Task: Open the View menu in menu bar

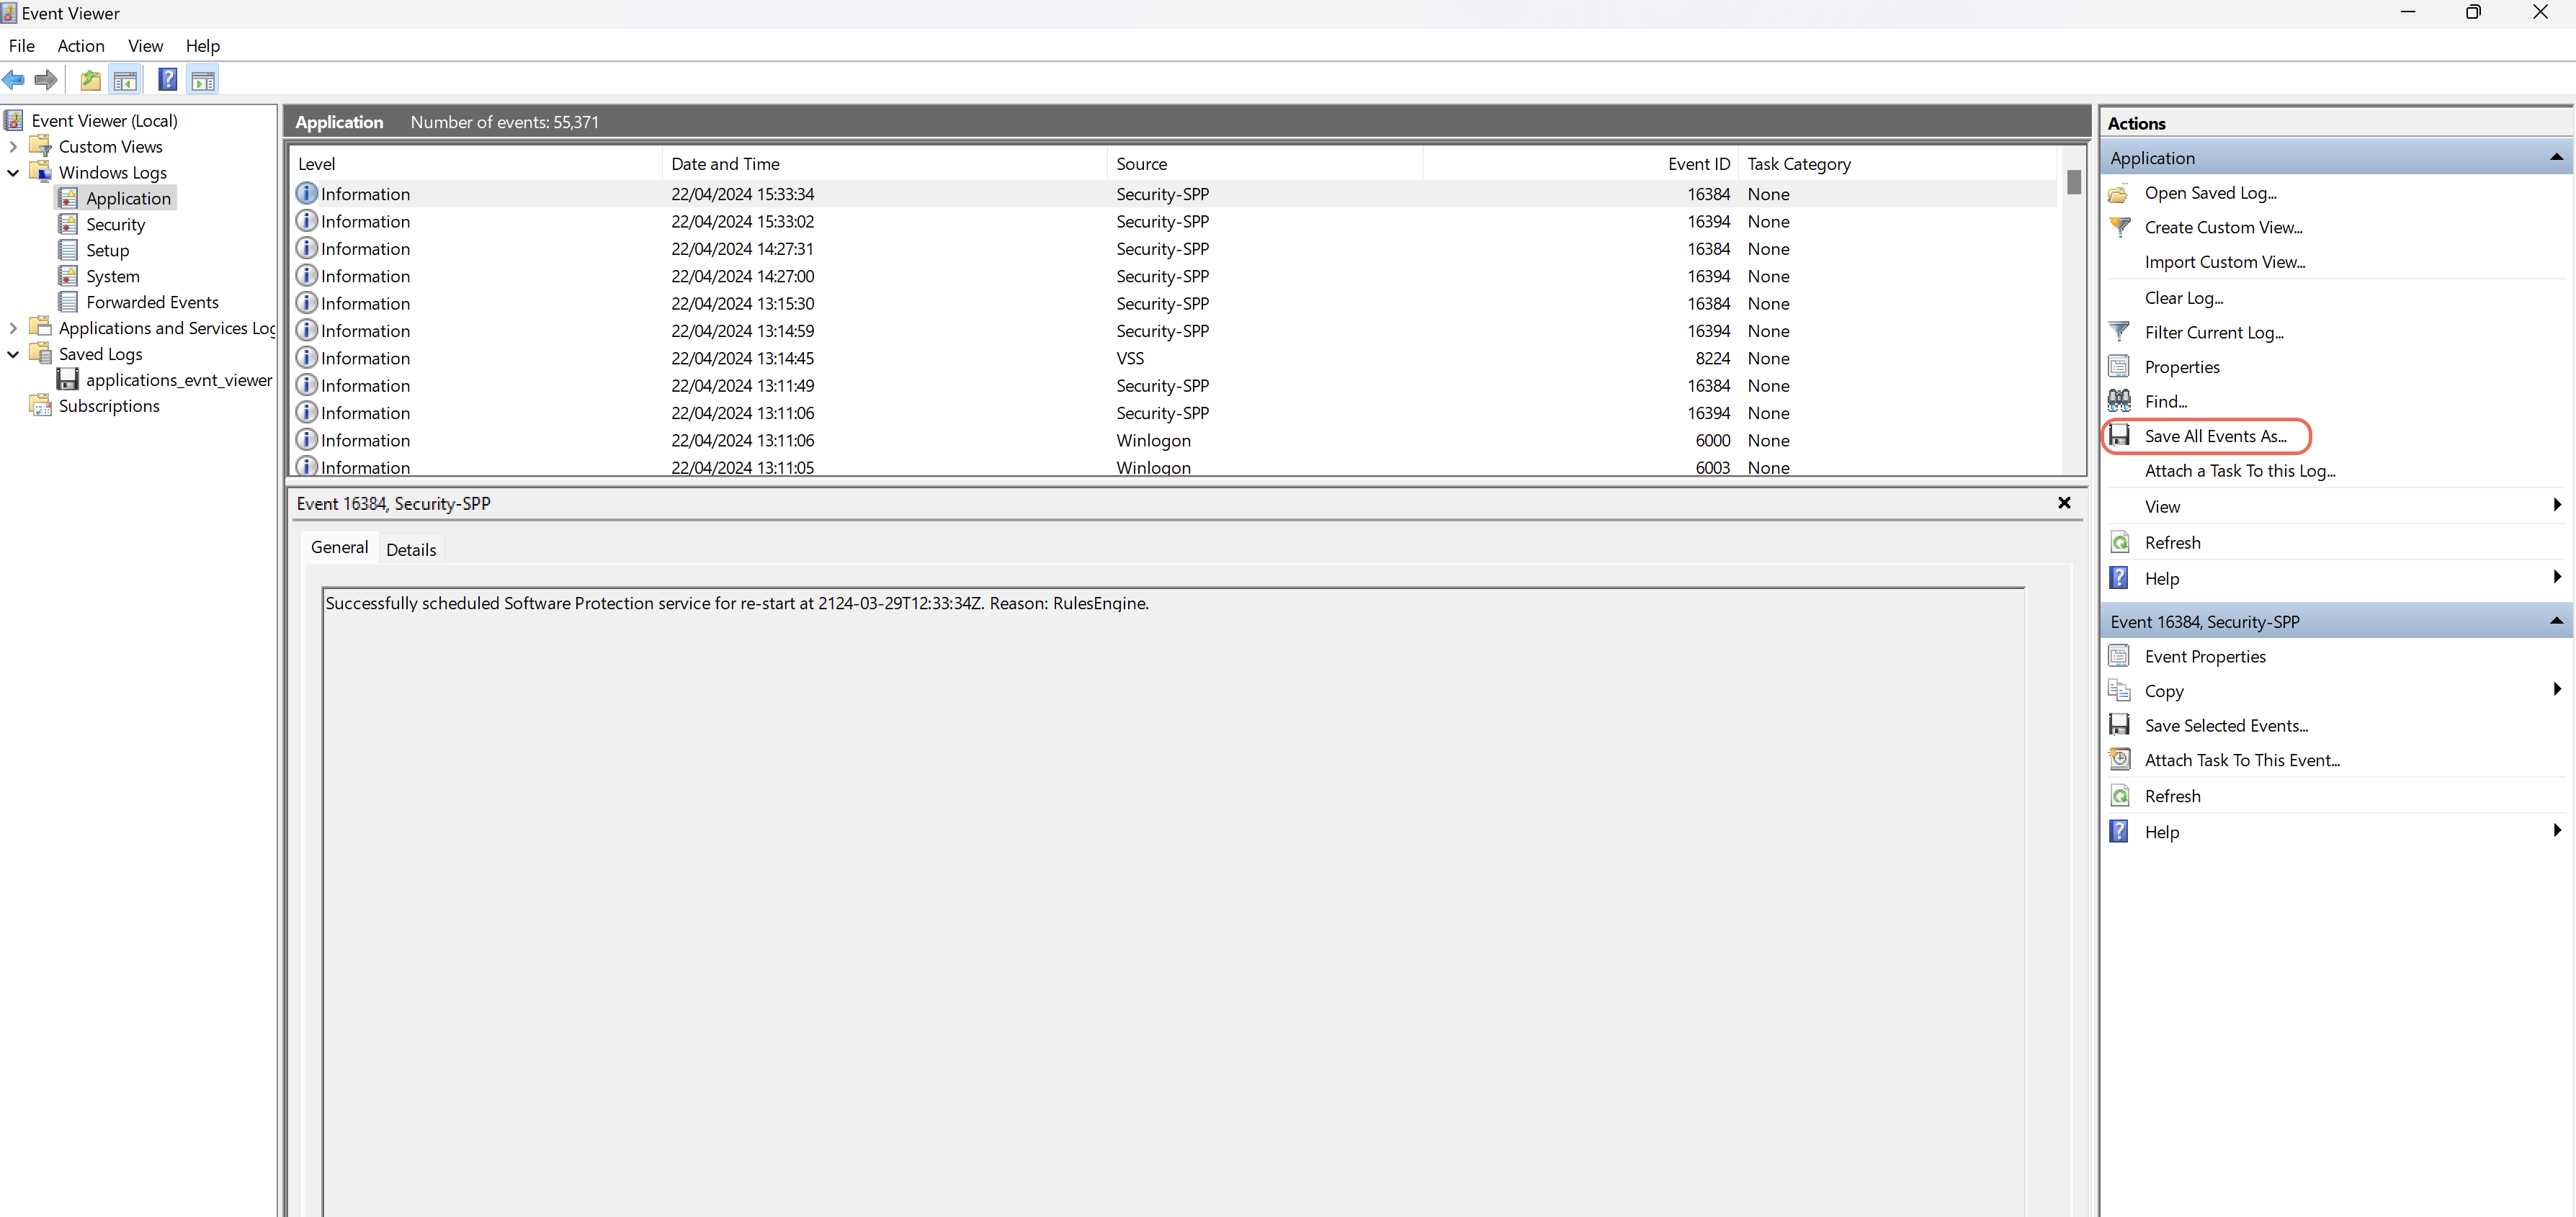Action: (x=145, y=46)
